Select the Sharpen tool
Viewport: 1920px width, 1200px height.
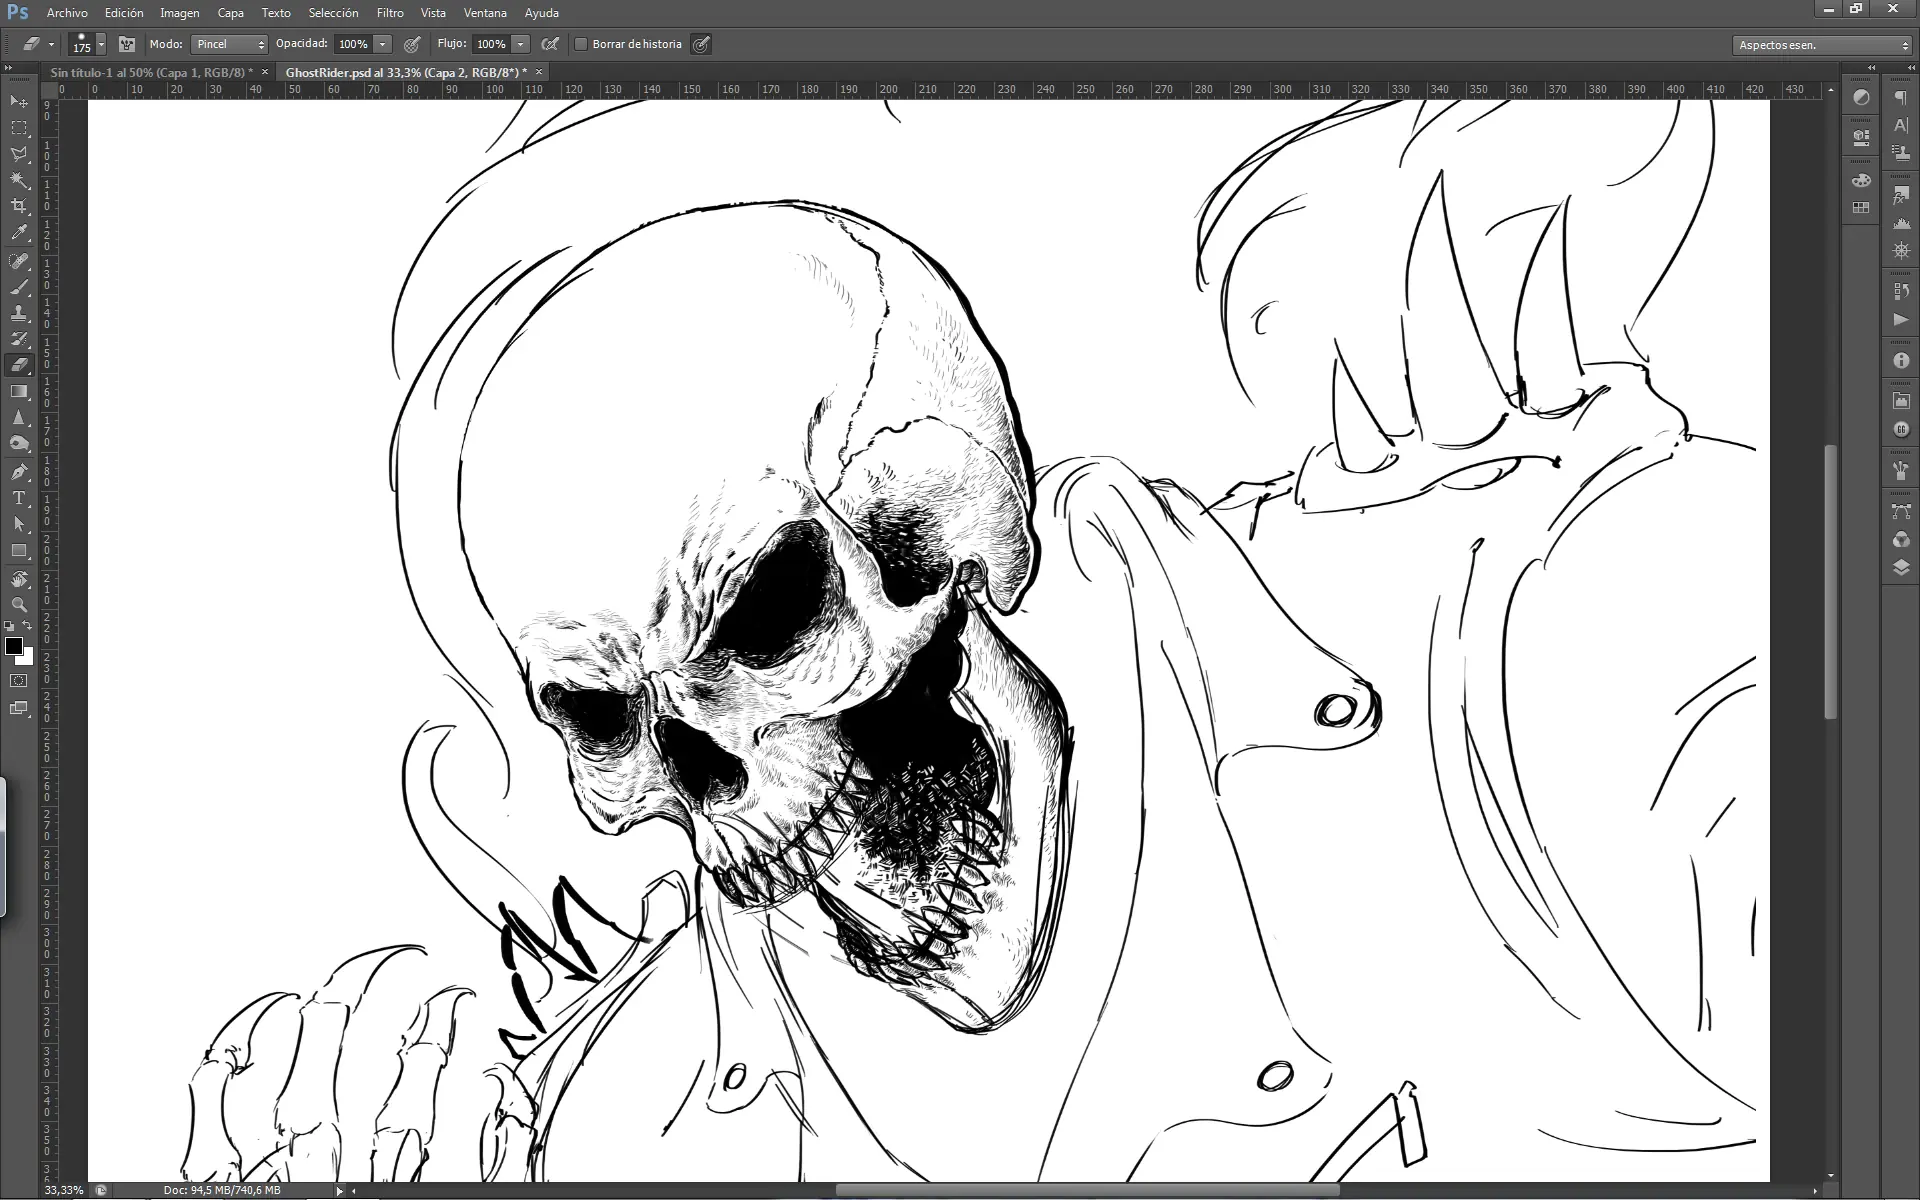tap(19, 417)
